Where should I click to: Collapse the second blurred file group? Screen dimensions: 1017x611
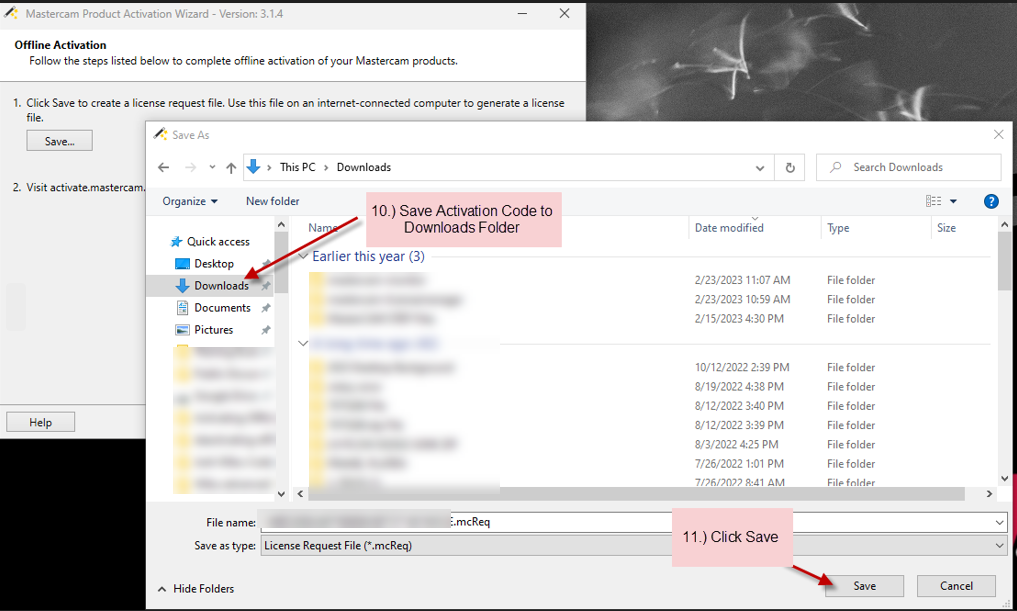point(303,343)
